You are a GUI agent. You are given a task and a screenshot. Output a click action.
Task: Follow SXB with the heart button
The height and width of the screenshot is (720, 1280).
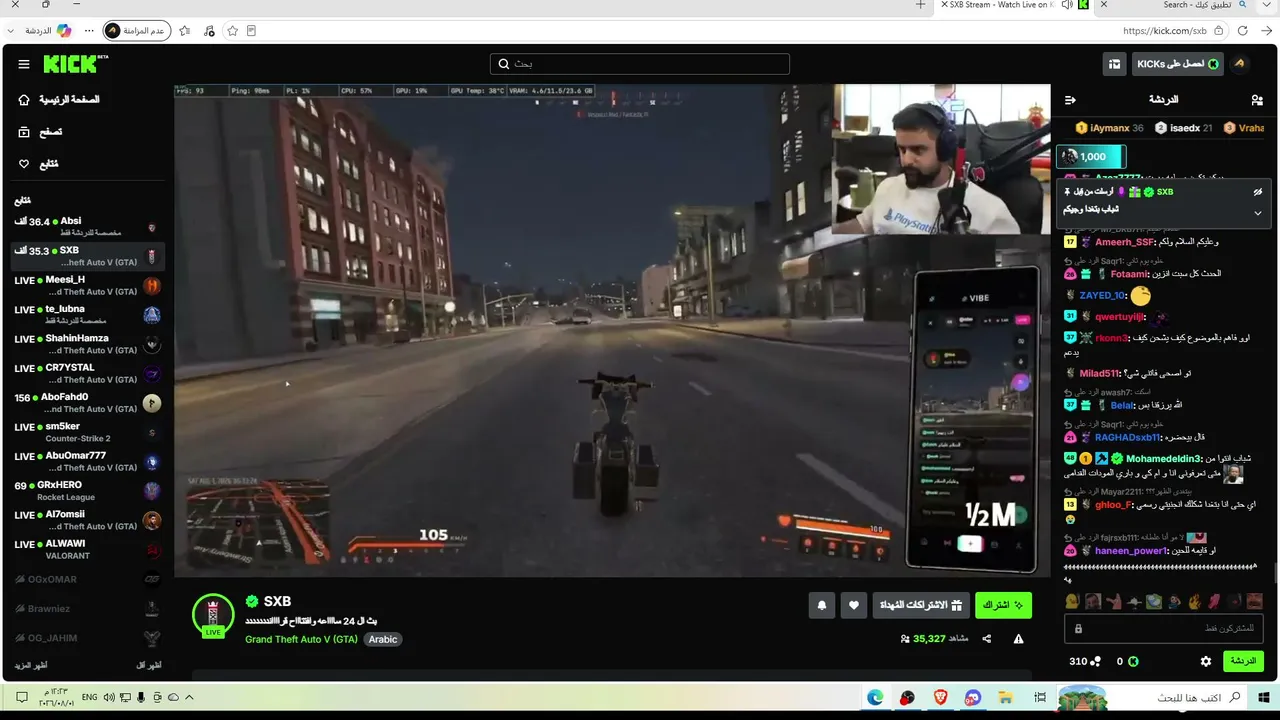[x=853, y=605]
